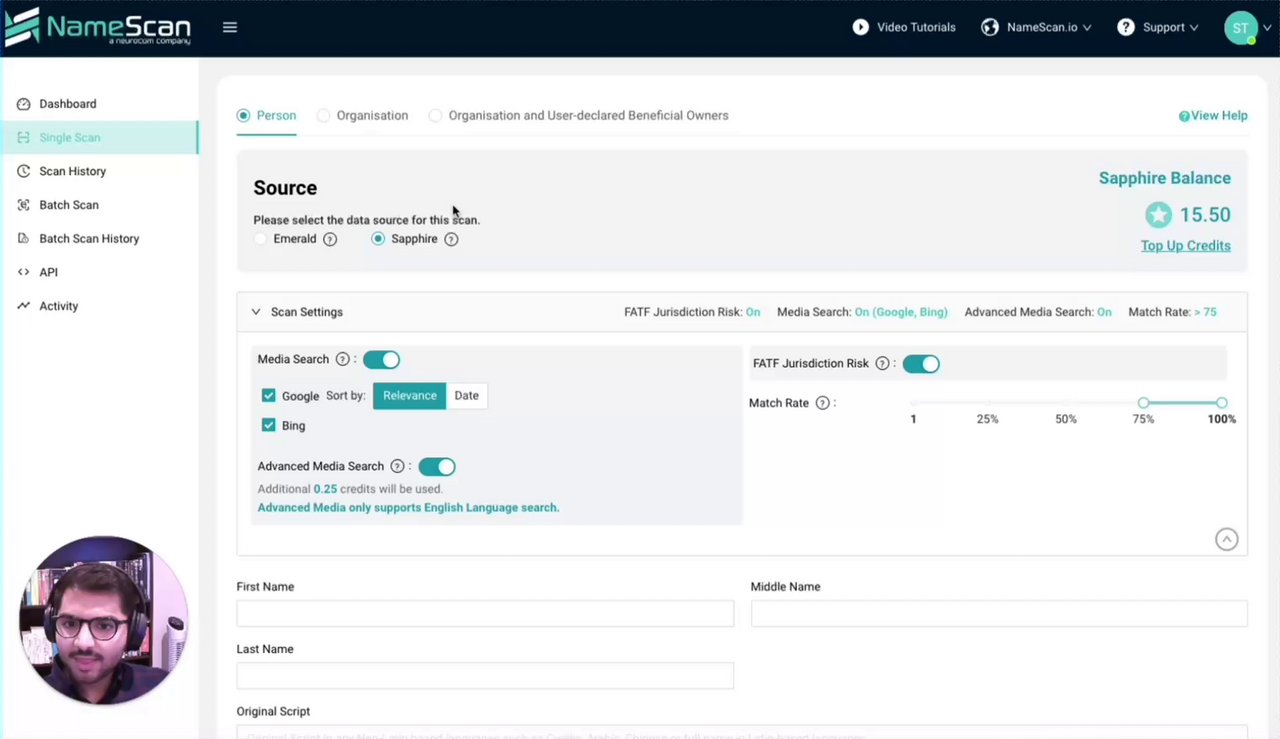
Task: Expand the user account dropdown arrow
Action: tap(1268, 28)
